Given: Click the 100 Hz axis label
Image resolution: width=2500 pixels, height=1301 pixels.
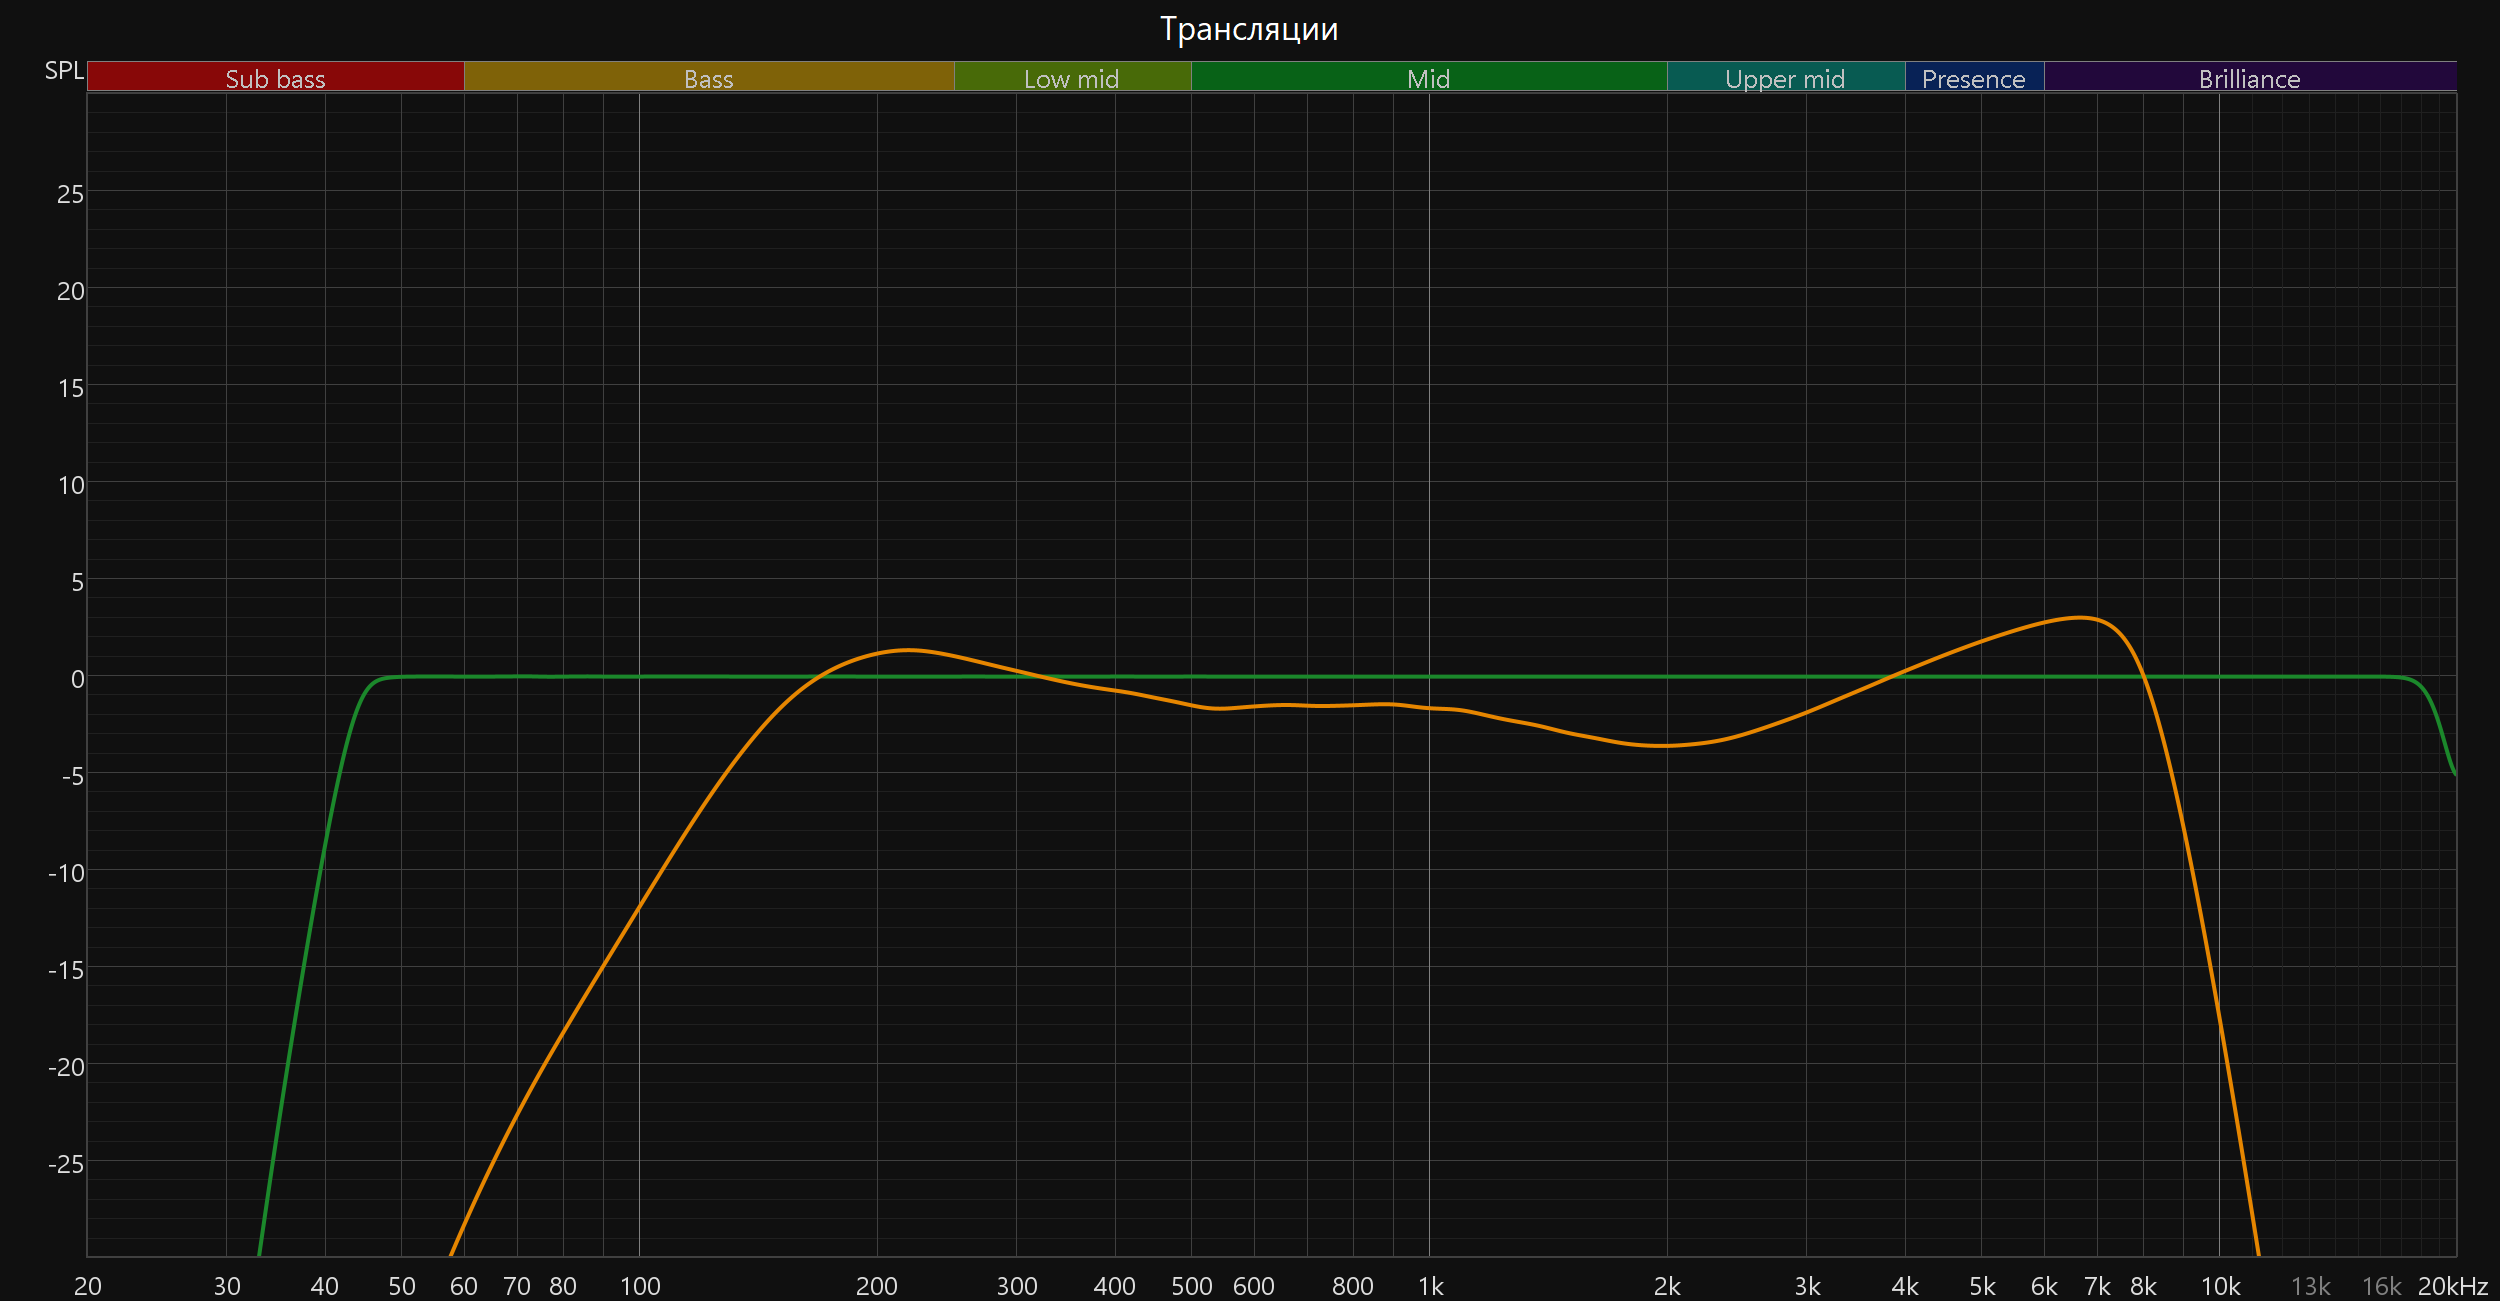Looking at the screenshot, I should click(640, 1286).
